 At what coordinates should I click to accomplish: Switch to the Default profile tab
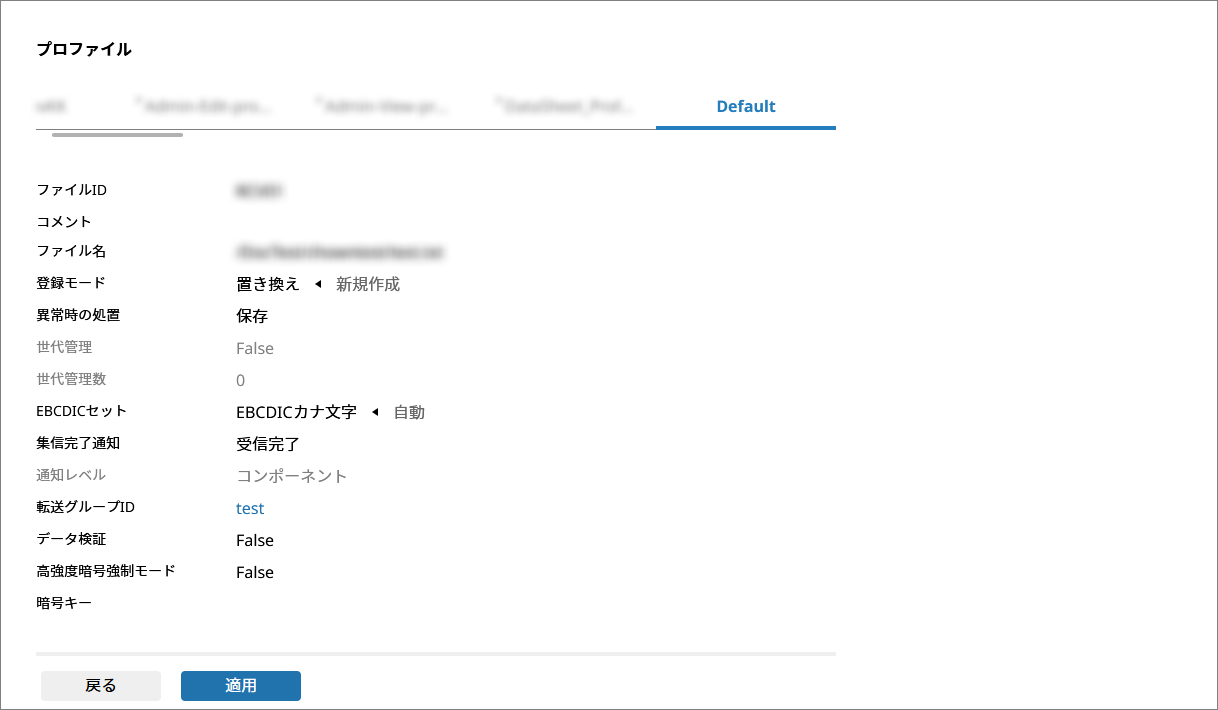pos(745,106)
